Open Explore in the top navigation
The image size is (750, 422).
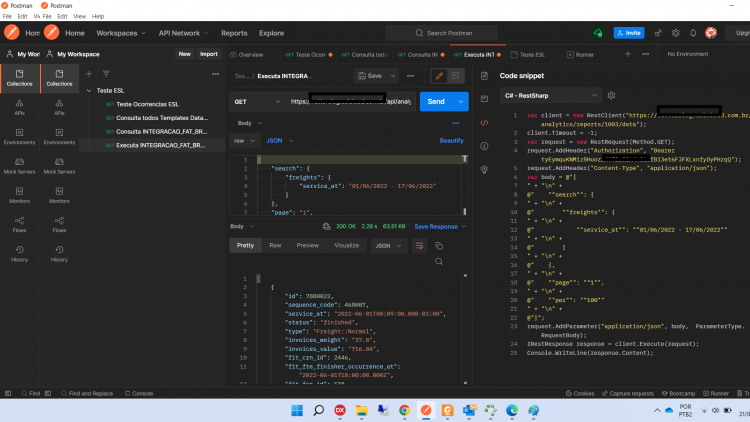pos(271,33)
